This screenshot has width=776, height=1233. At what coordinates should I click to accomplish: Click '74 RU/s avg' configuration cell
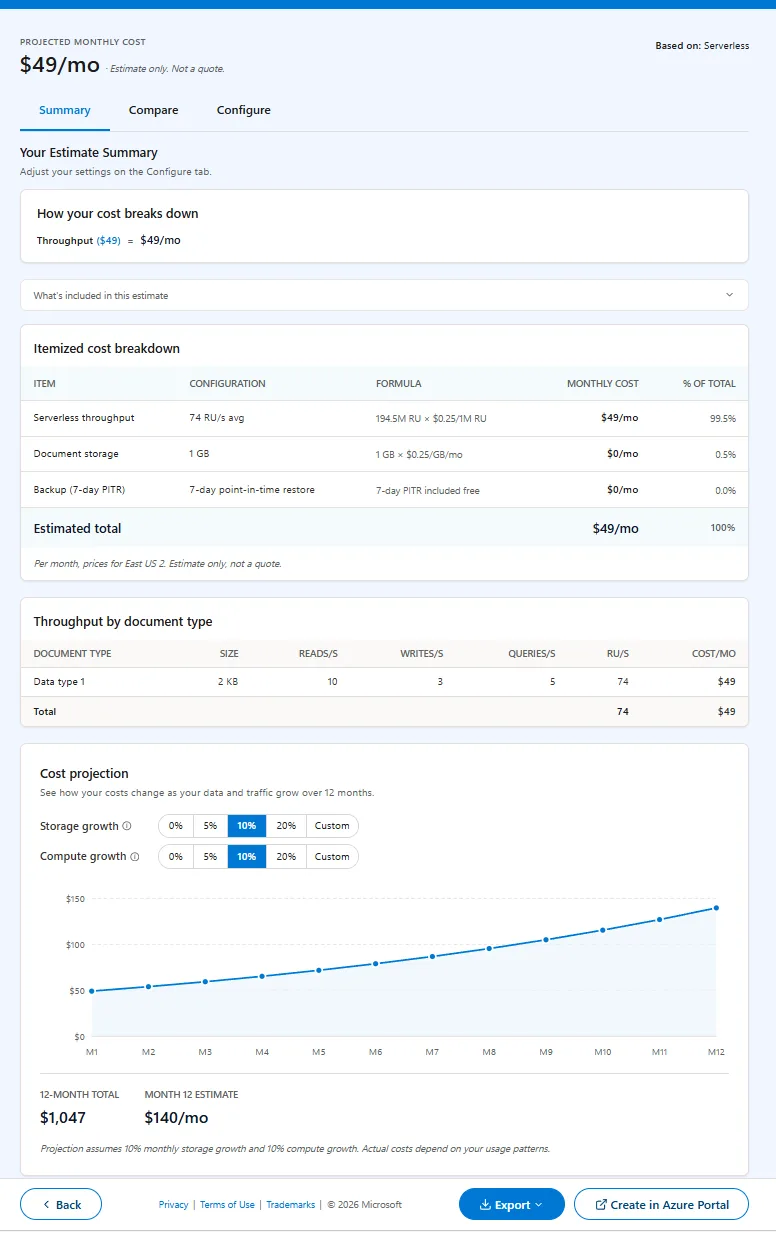[x=217, y=418]
